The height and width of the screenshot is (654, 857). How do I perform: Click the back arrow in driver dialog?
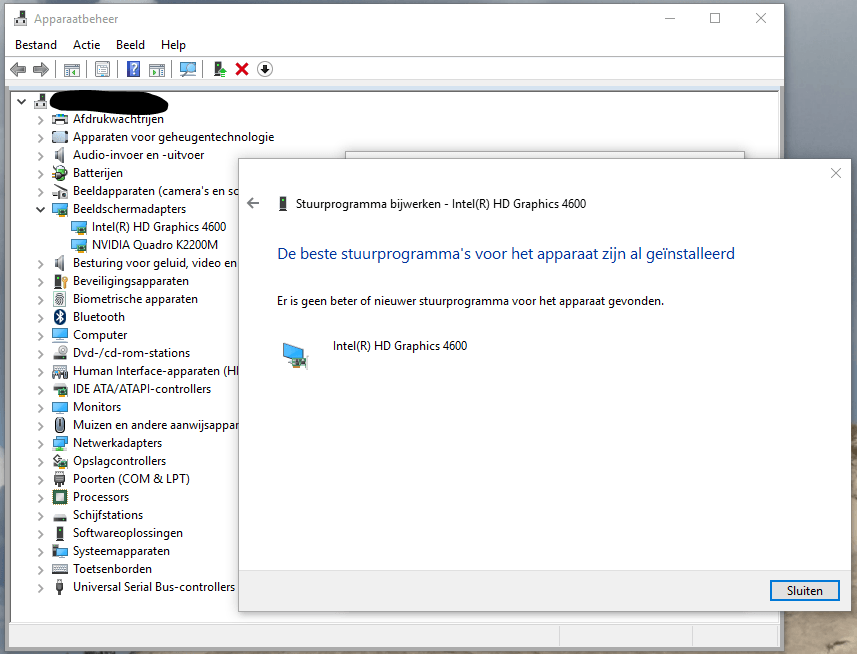(x=253, y=203)
